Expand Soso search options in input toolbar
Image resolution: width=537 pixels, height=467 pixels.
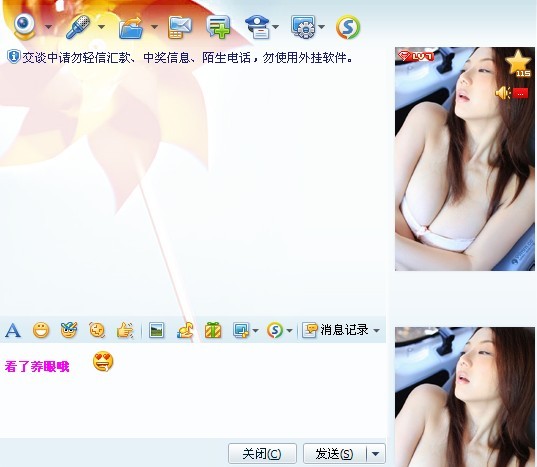pyautogui.click(x=289, y=330)
